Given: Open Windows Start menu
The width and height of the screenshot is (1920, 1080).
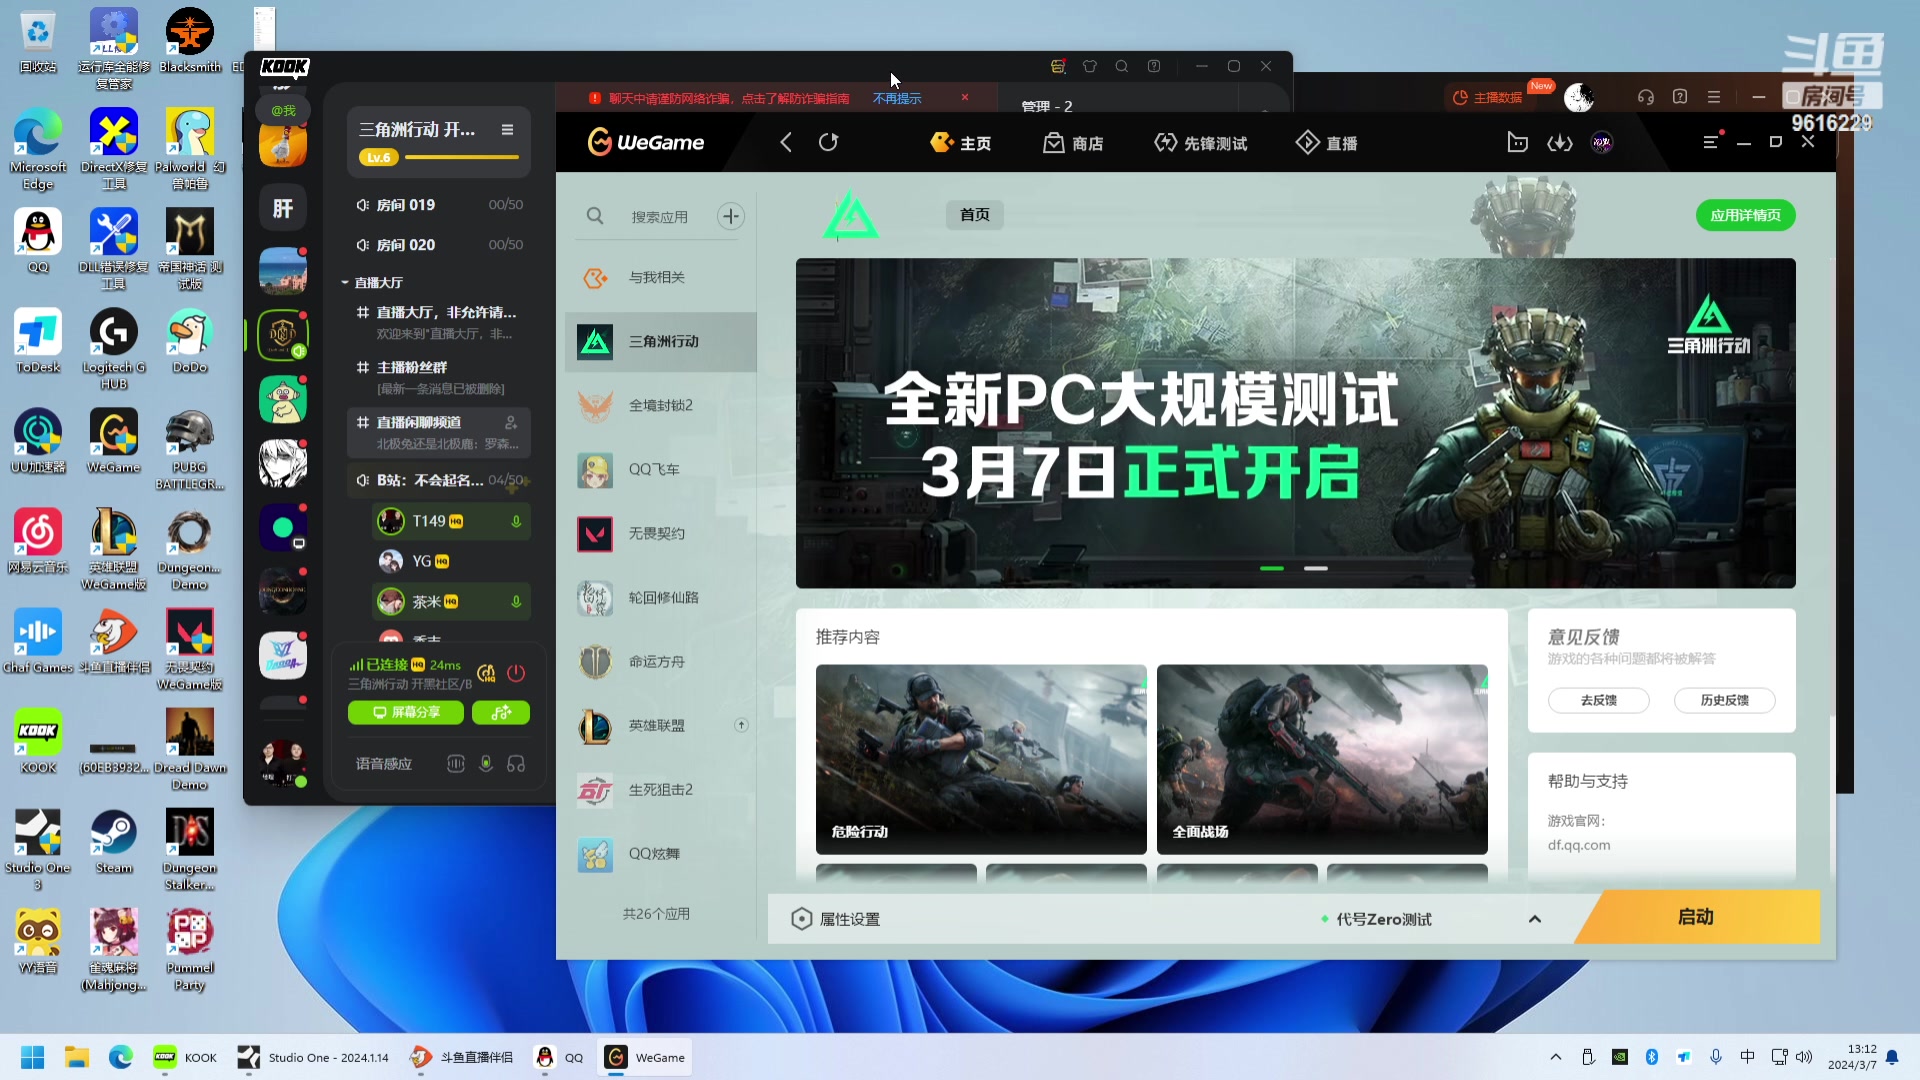Looking at the screenshot, I should click(x=32, y=1057).
